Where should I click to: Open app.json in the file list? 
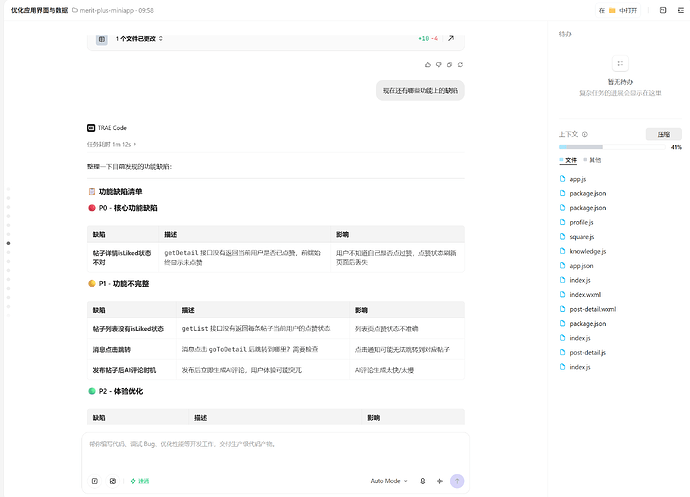pos(581,266)
